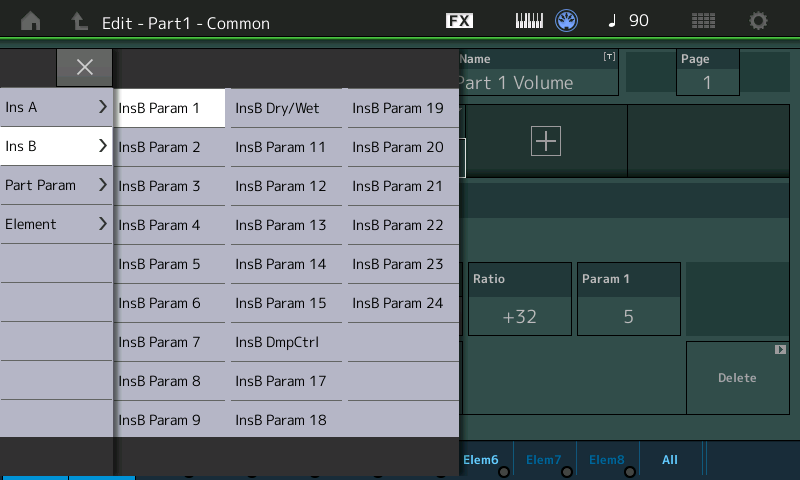This screenshot has width=800, height=480.
Task: Open the grid utility icon
Action: click(x=703, y=21)
